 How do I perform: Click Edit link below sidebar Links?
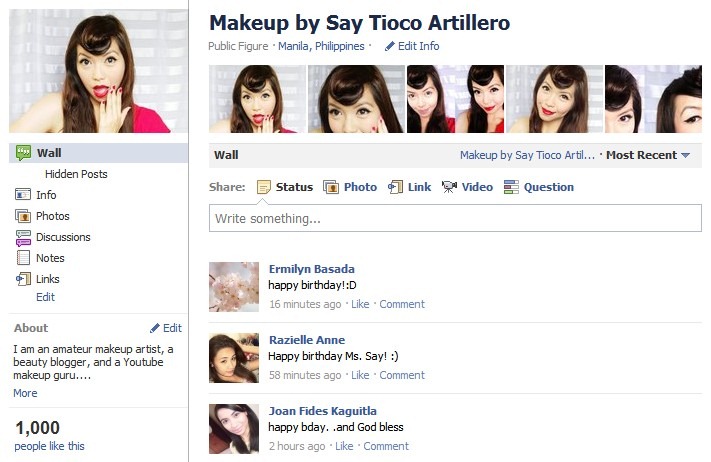(45, 297)
